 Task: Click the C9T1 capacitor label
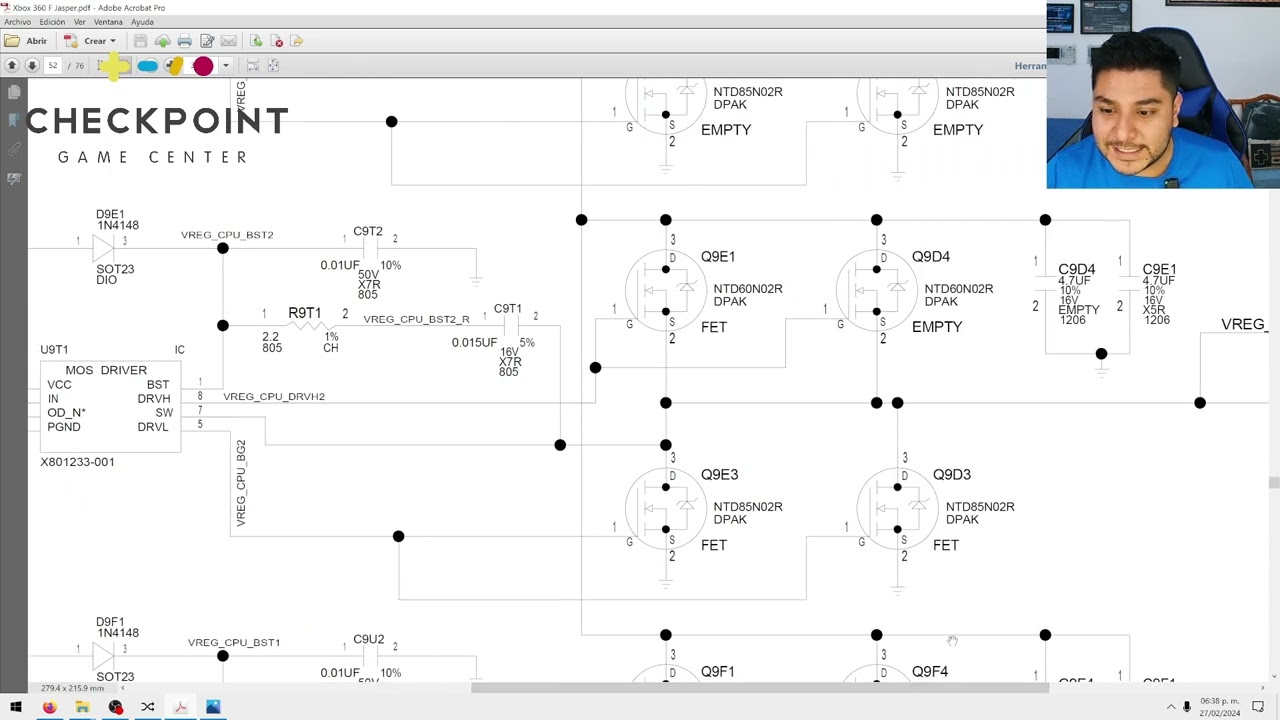508,309
